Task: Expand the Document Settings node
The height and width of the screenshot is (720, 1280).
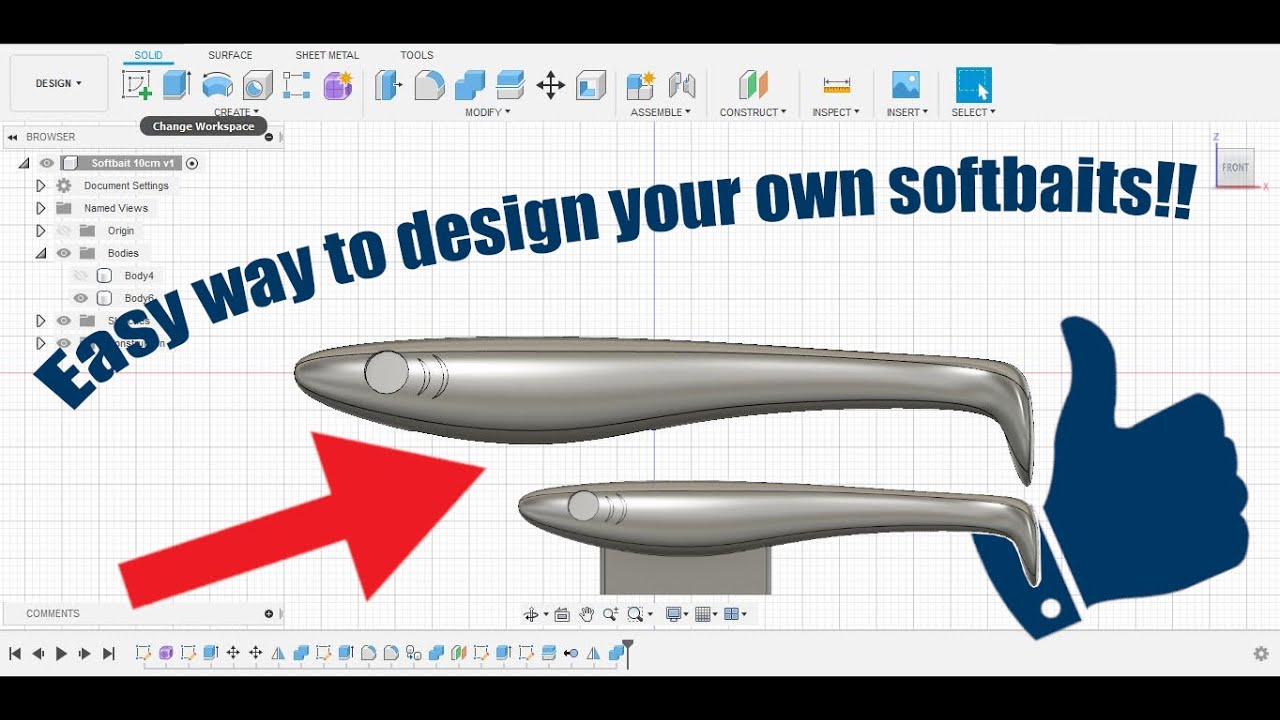Action: 41,186
